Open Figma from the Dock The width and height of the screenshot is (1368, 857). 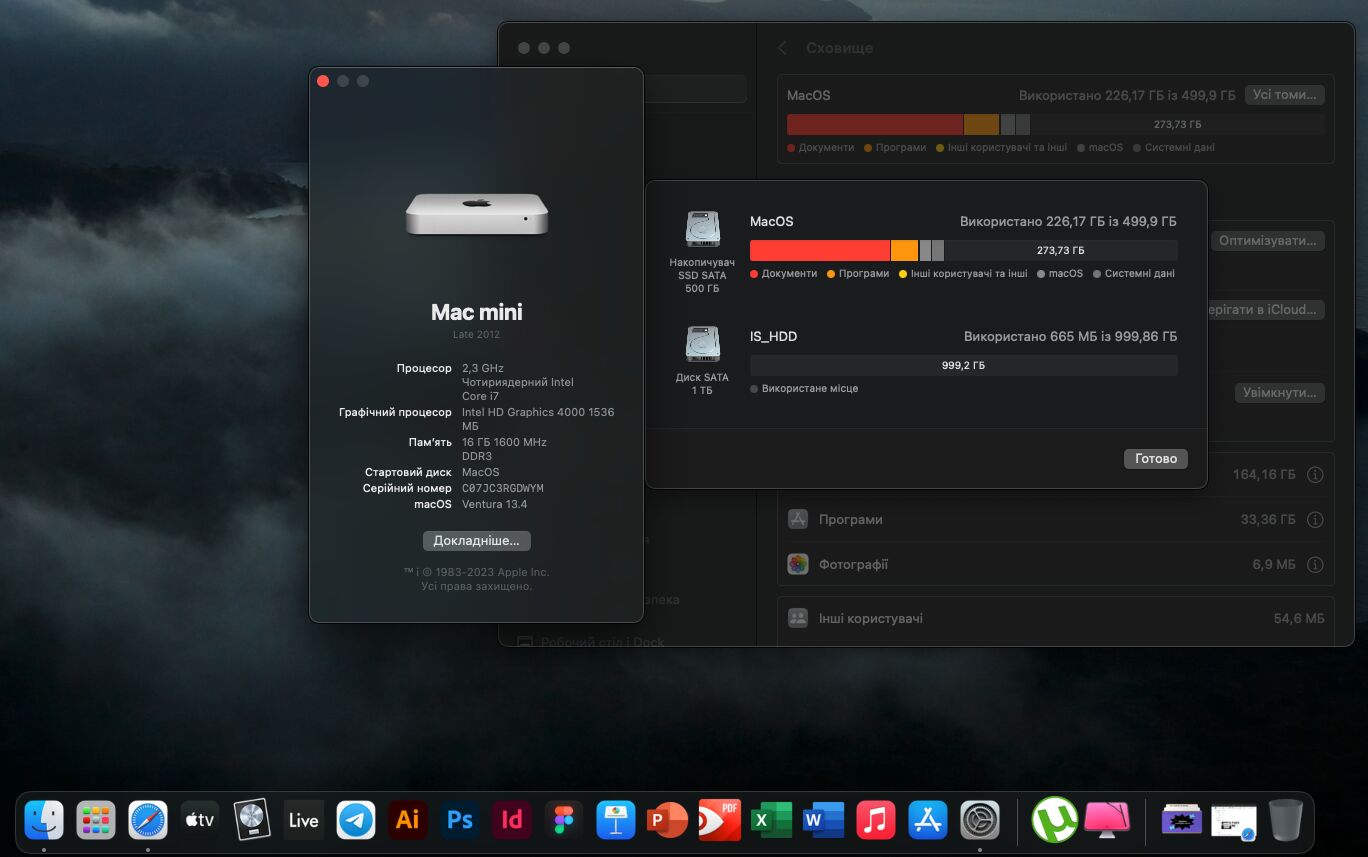coord(563,819)
